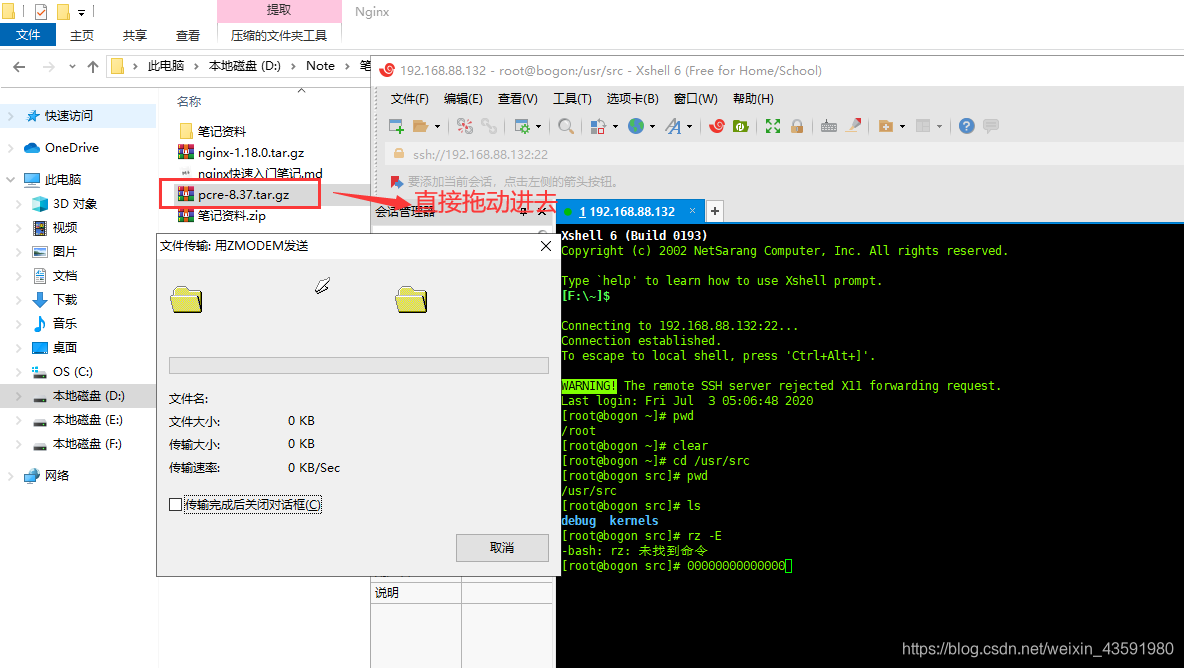Click the New session icon in Xshell toolbar
Viewport: 1184px width, 668px height.
point(396,126)
